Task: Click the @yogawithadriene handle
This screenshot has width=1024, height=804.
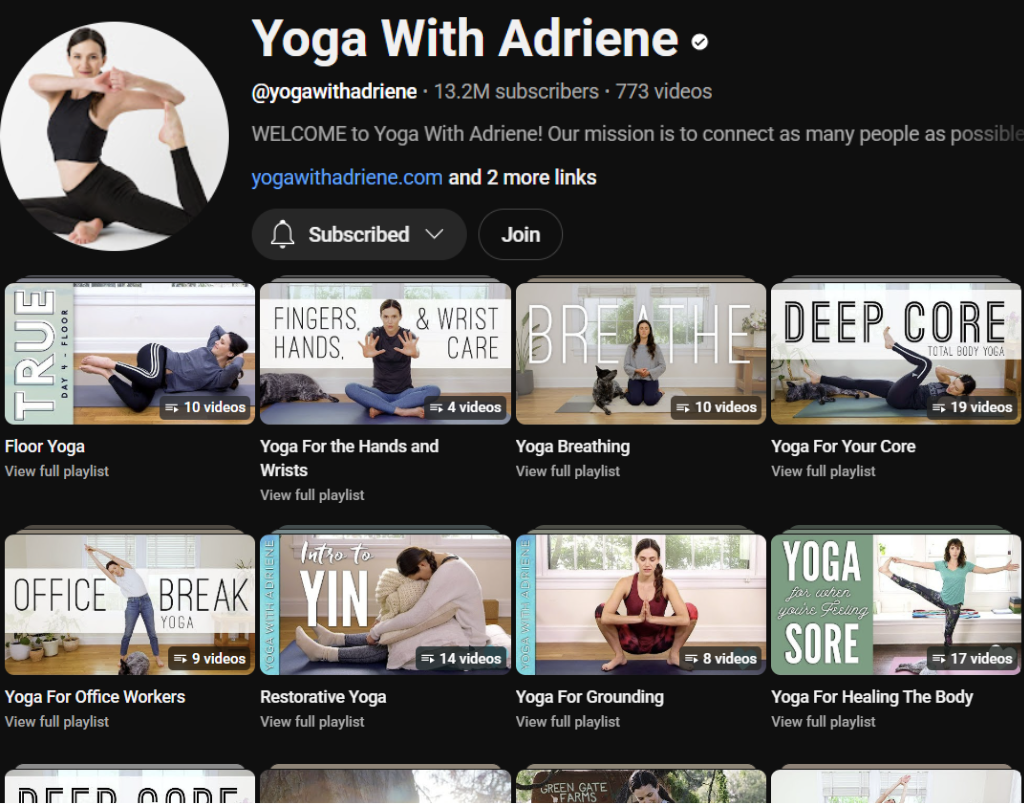Action: (334, 91)
